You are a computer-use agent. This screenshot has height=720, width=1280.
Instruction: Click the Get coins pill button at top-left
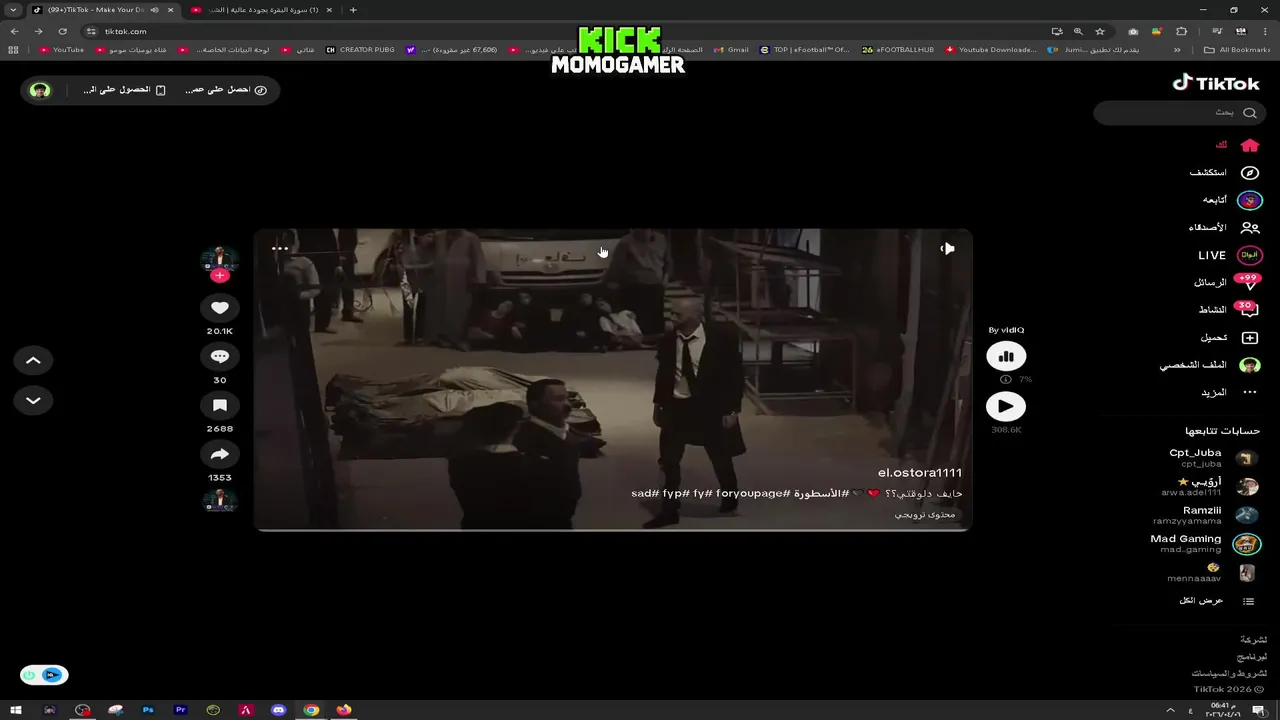click(226, 90)
